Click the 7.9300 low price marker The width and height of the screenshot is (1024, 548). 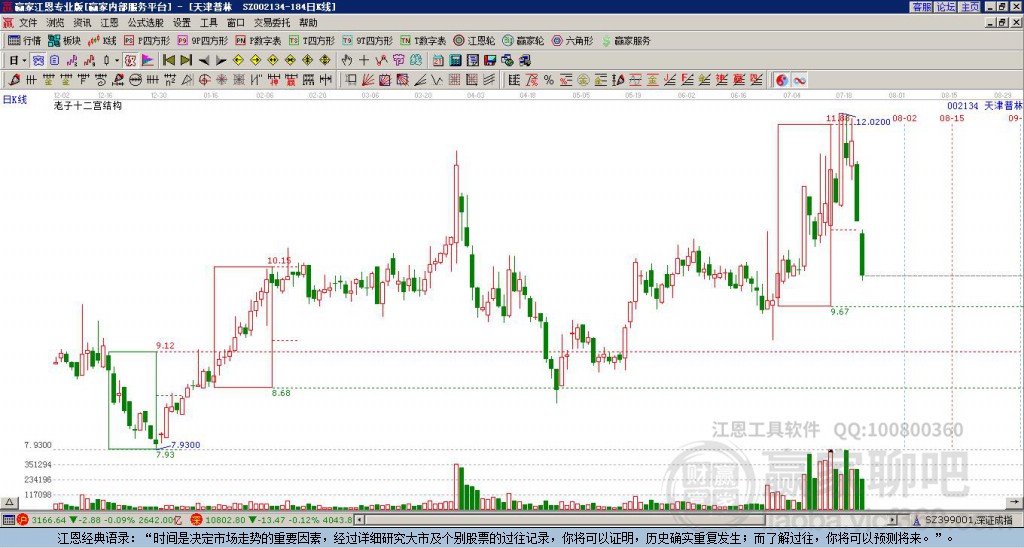tap(185, 445)
